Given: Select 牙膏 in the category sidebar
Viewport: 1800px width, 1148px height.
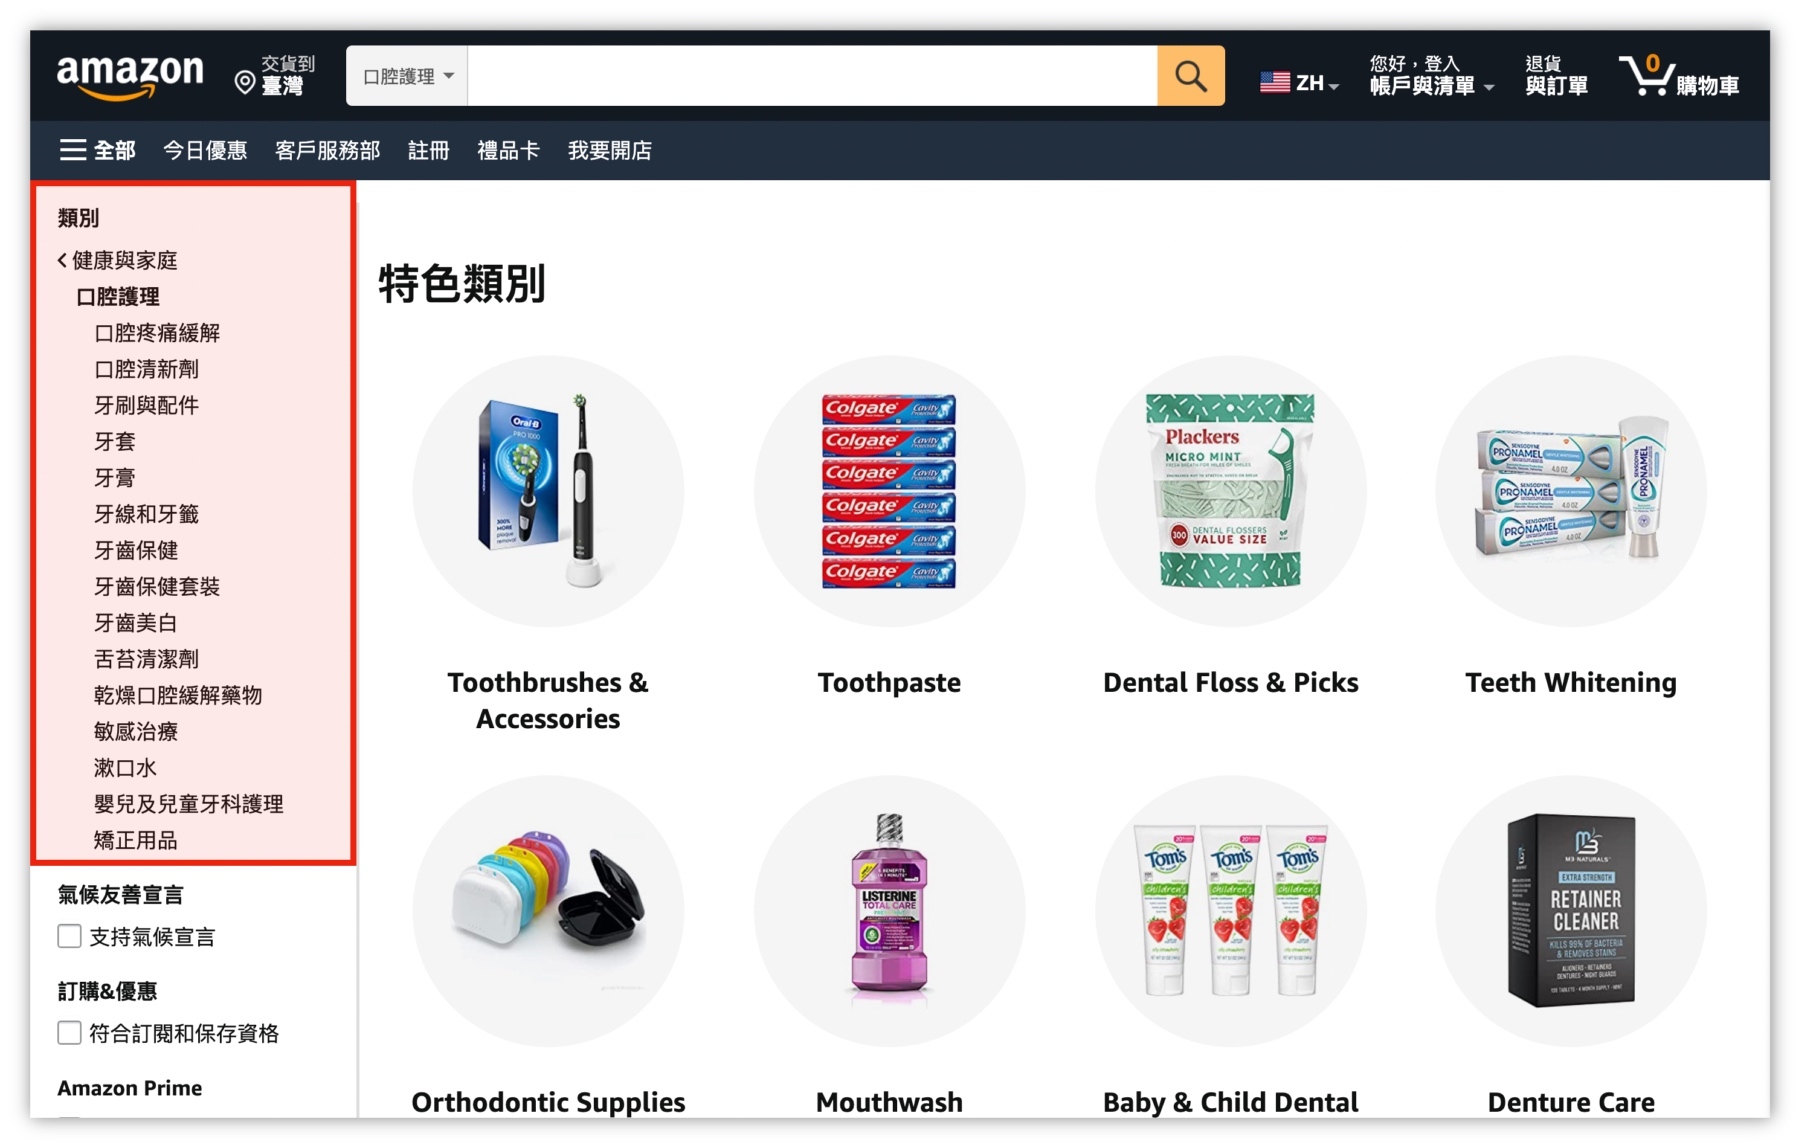Looking at the screenshot, I should click(x=115, y=478).
